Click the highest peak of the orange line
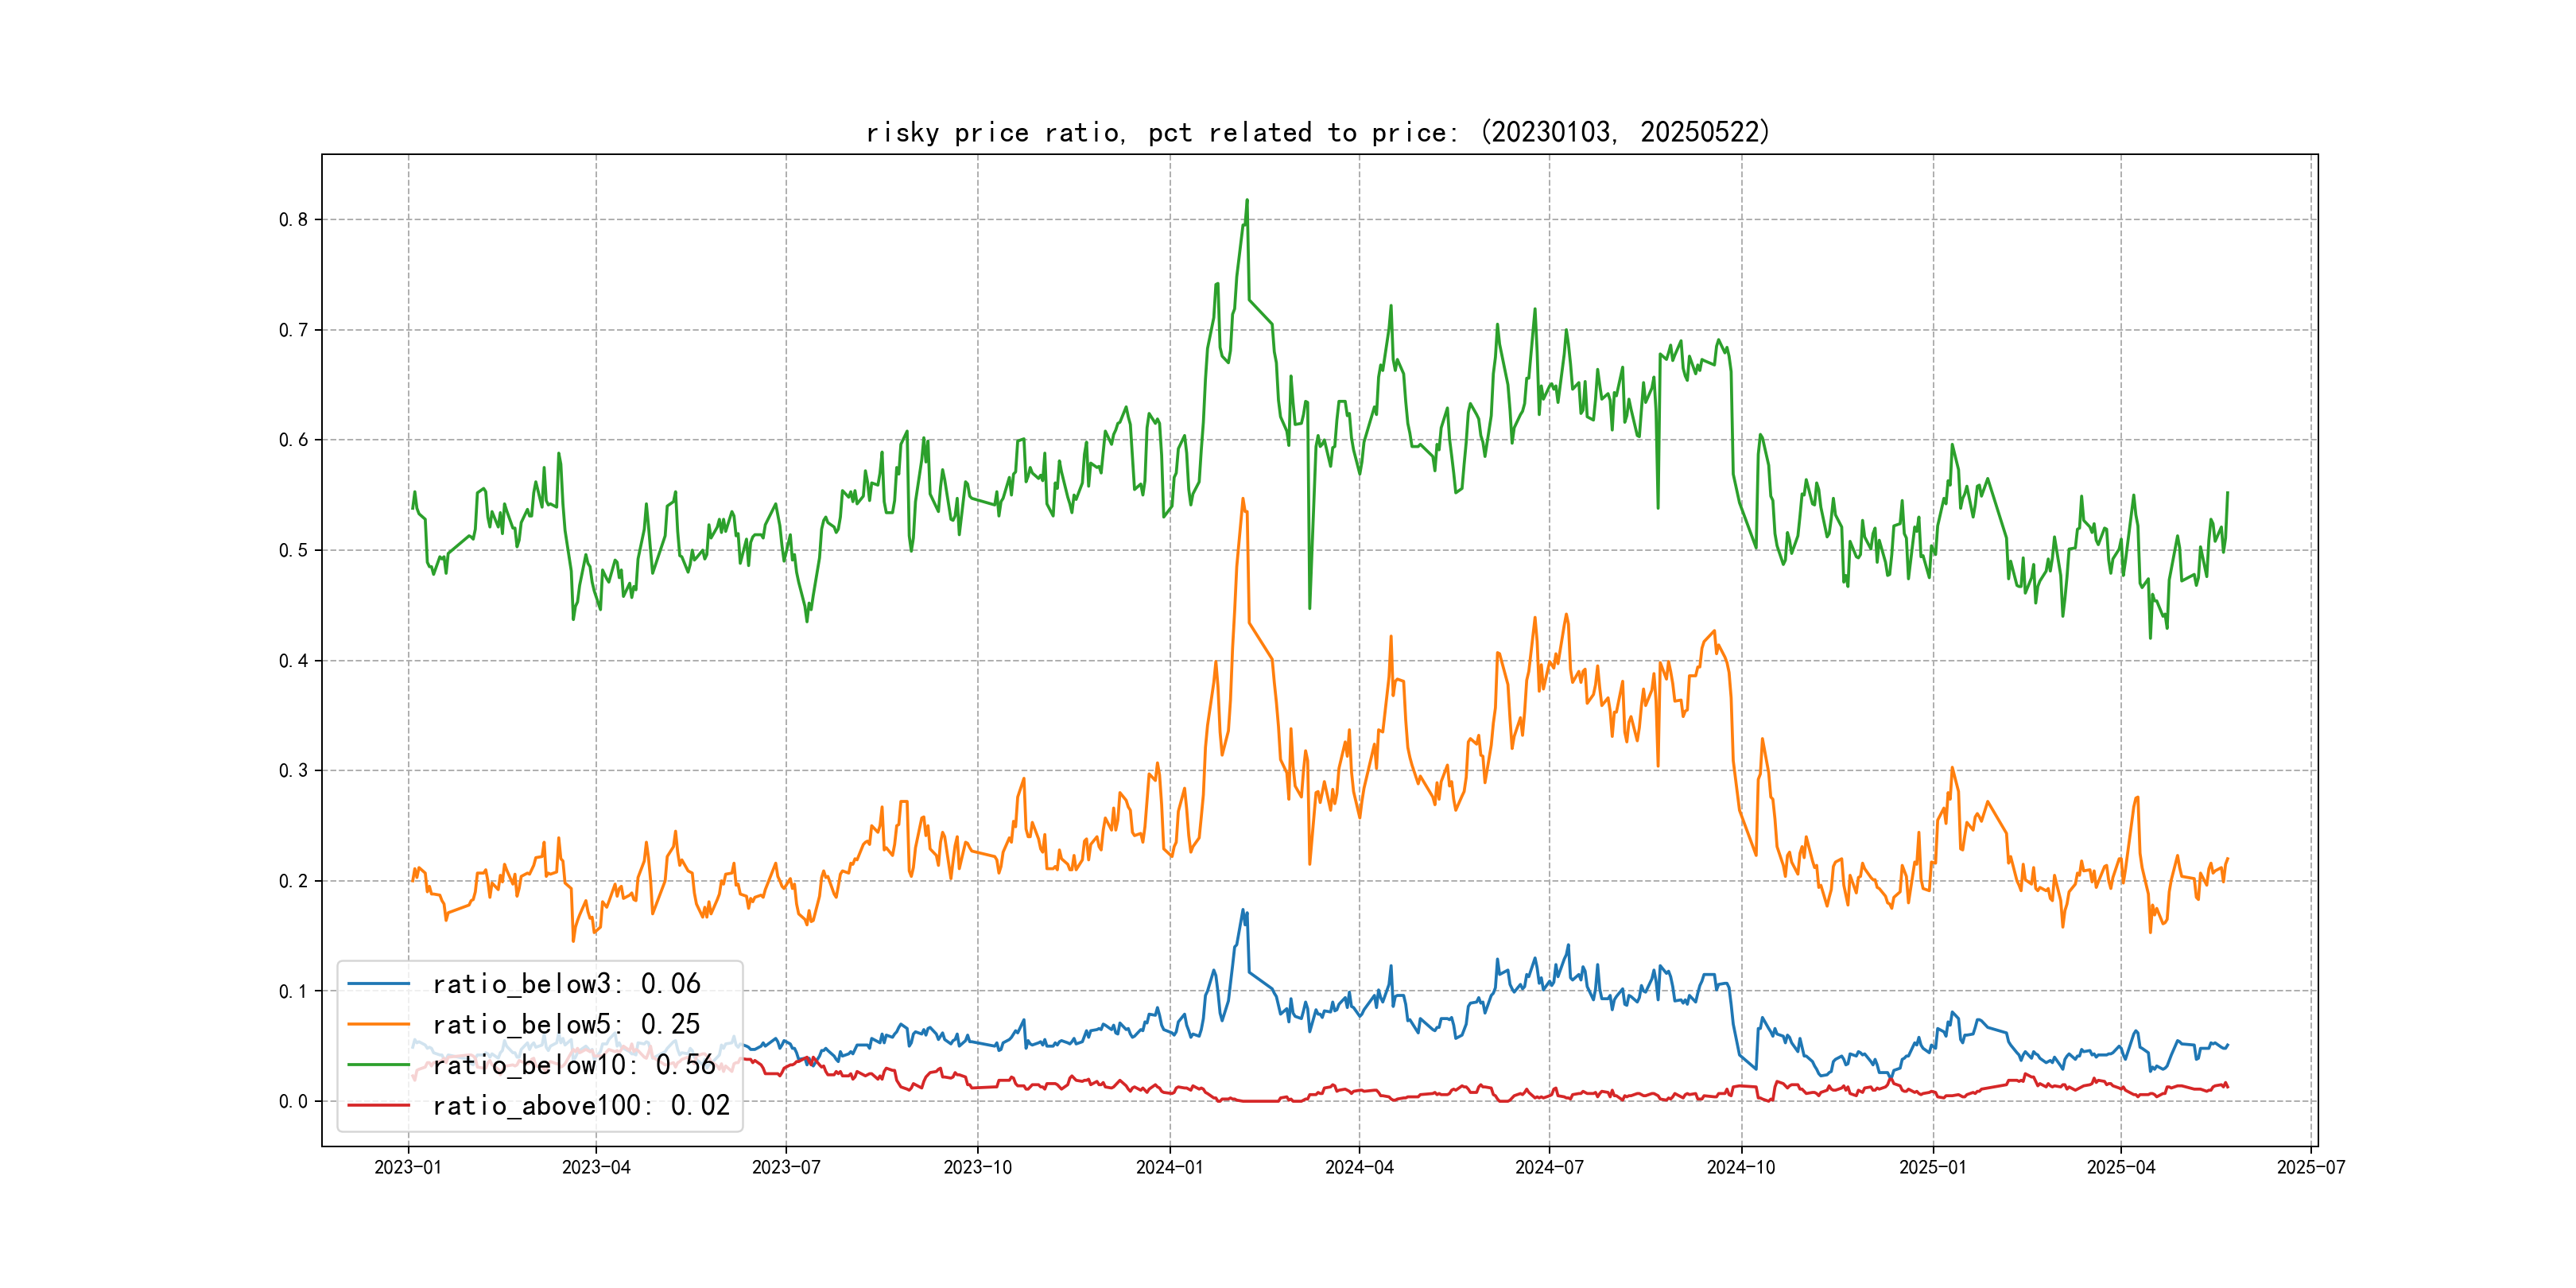 pyautogui.click(x=1243, y=499)
